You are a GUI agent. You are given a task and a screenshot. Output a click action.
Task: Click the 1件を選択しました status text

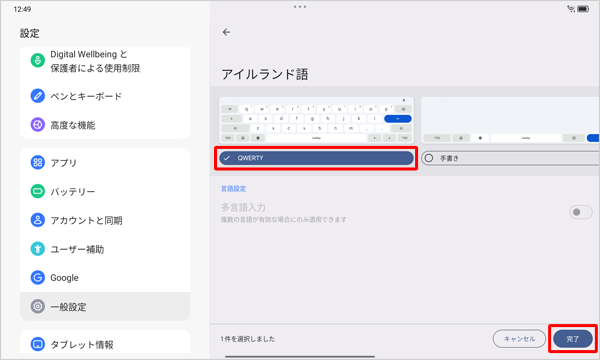248,339
